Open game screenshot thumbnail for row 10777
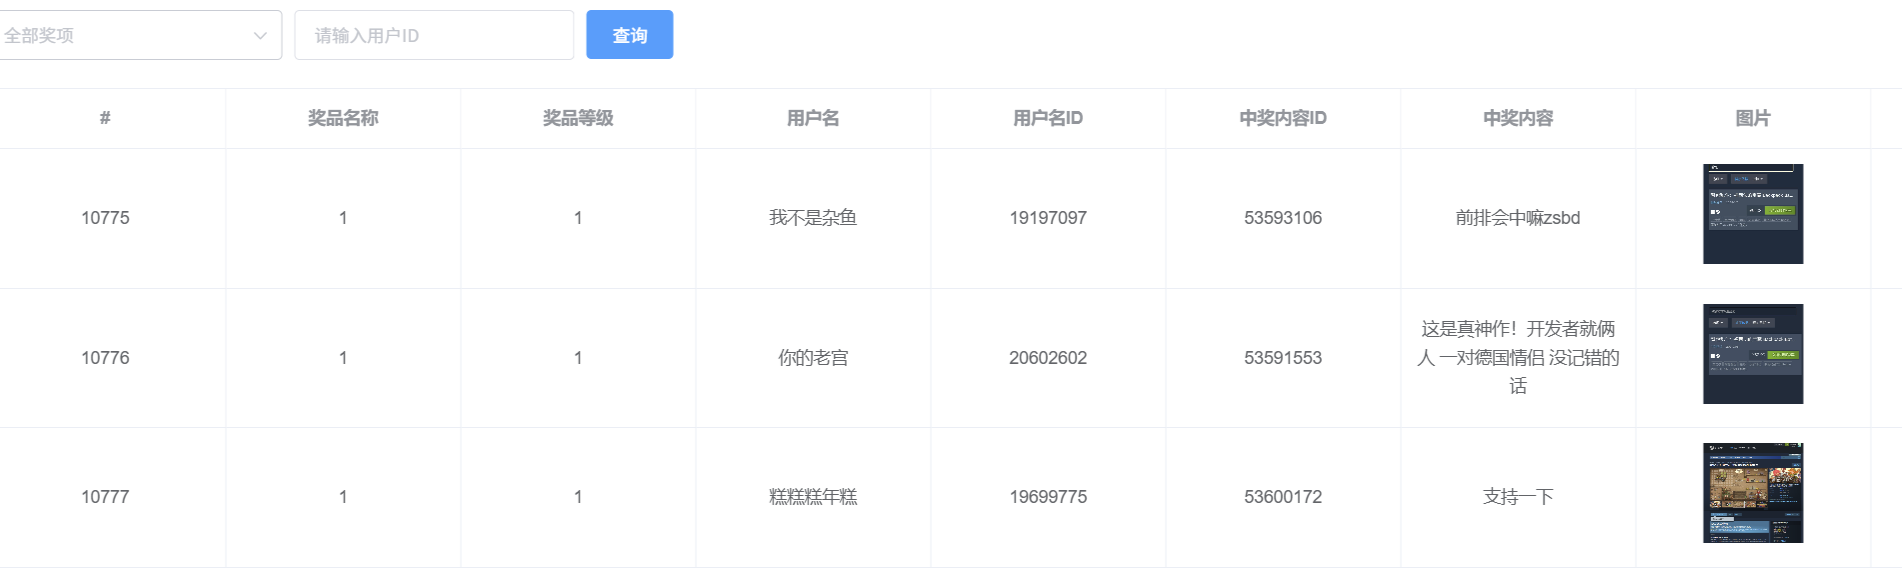Screen dimensions: 1902x587 coord(1752,493)
